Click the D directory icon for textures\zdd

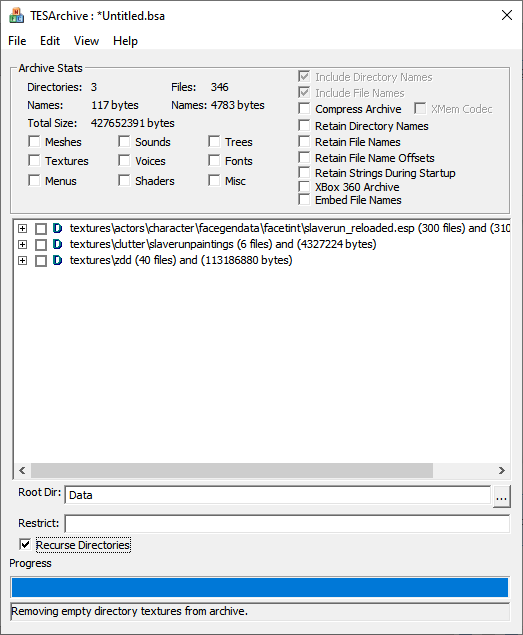tap(58, 260)
